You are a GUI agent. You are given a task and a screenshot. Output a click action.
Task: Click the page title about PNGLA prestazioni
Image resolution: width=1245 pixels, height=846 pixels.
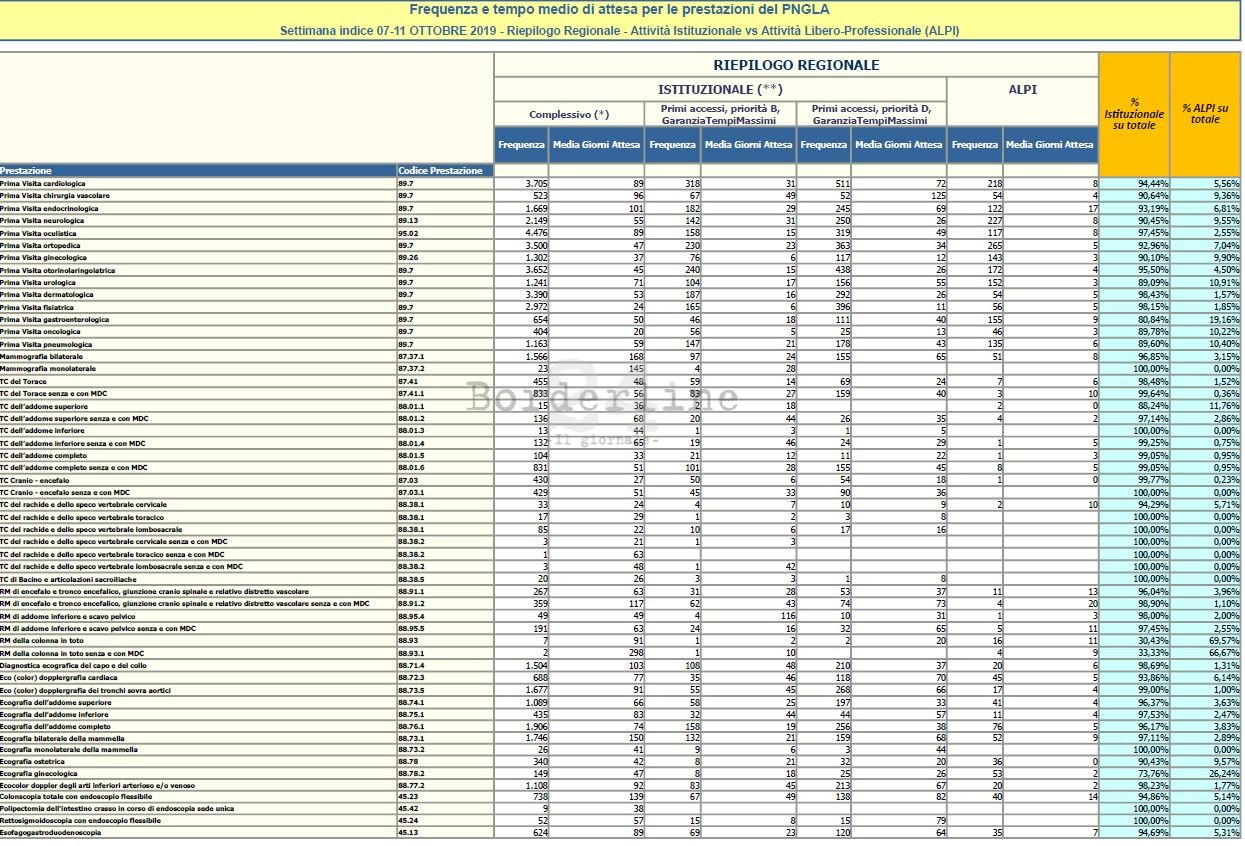(x=619, y=11)
